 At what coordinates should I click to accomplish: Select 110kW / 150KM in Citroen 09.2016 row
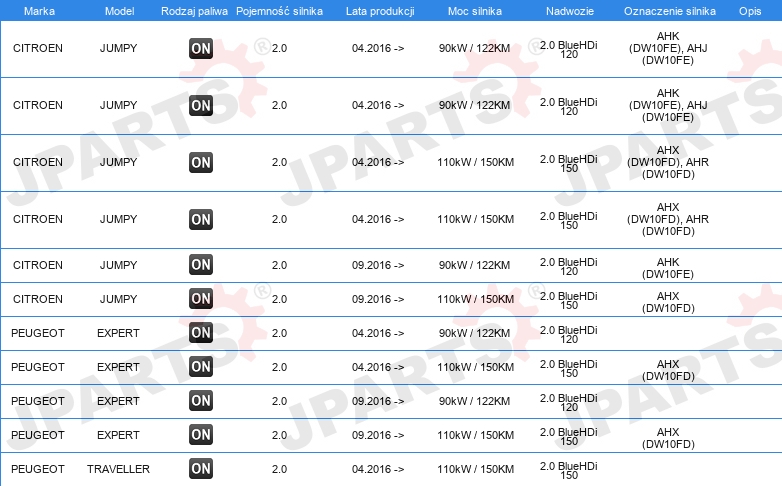(475, 299)
